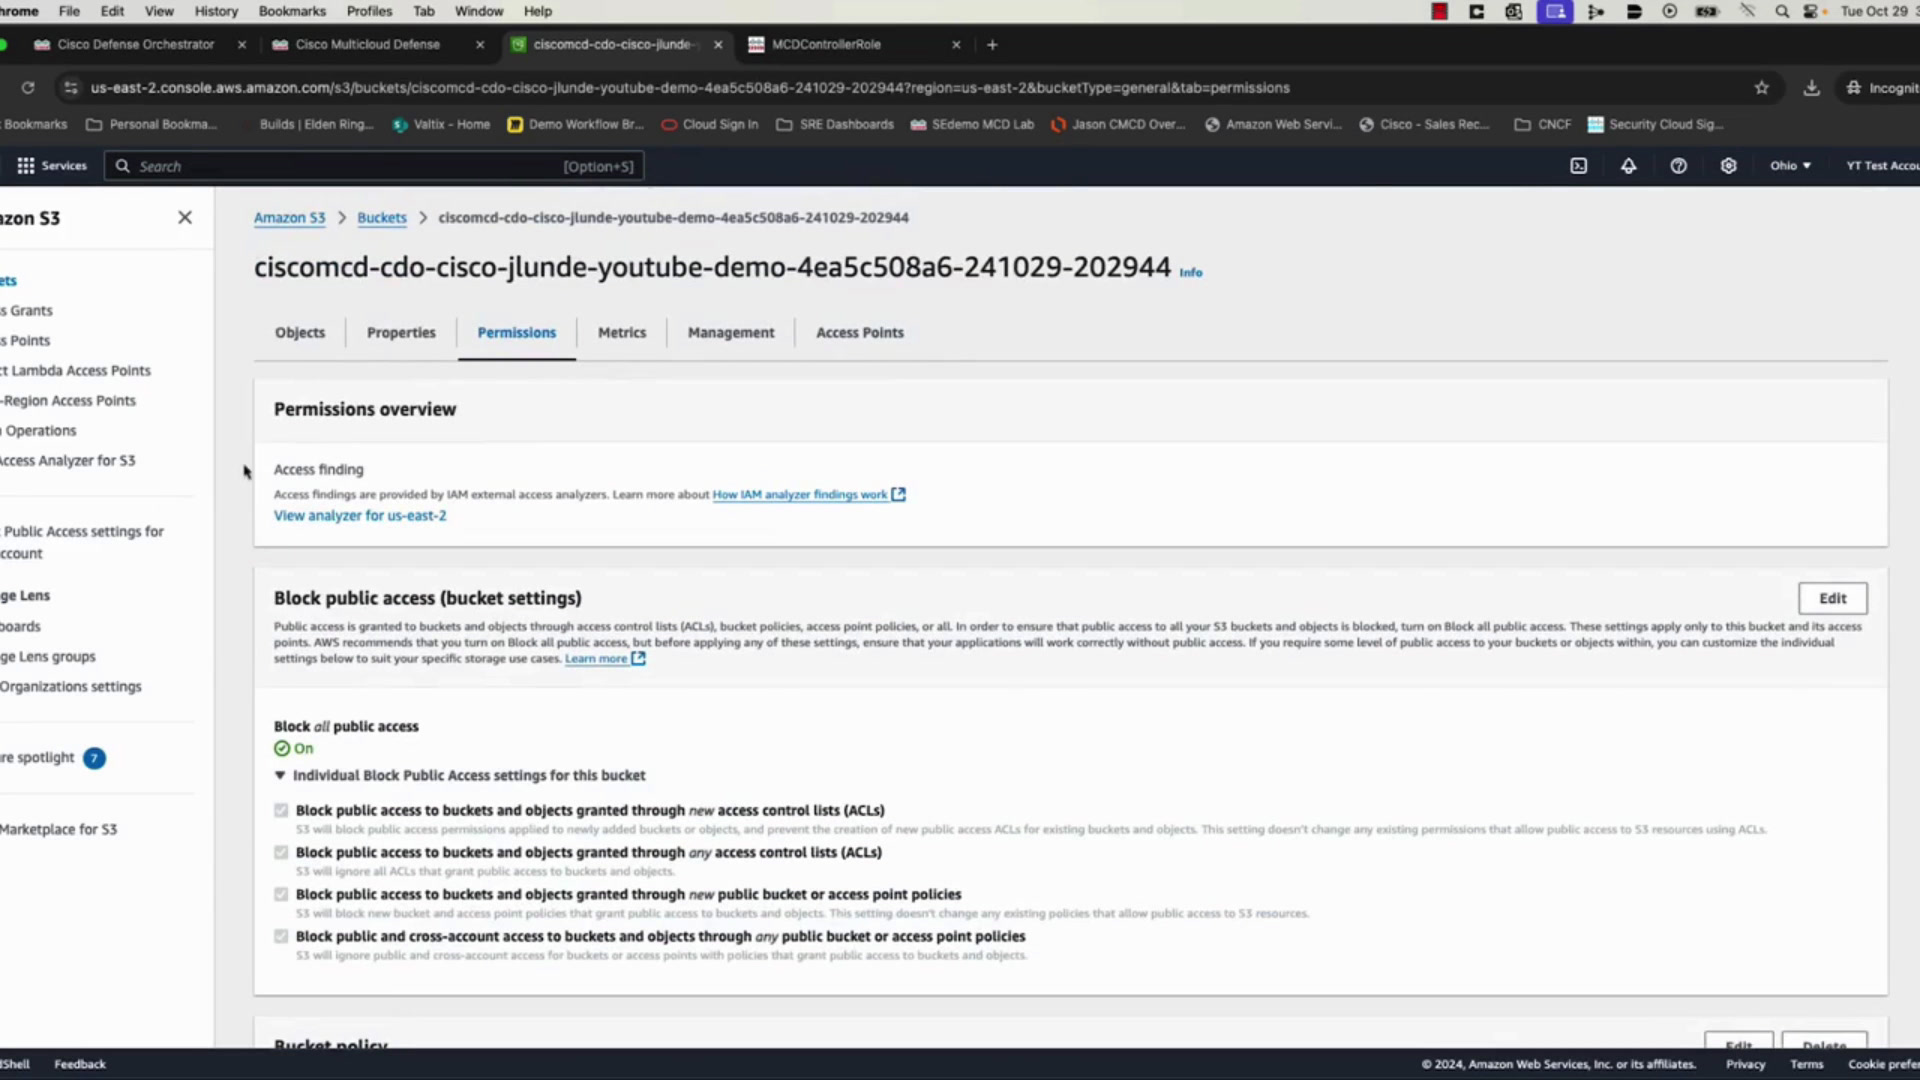Go to Buckets breadcrumb link
1920x1080 pixels.
coord(382,218)
